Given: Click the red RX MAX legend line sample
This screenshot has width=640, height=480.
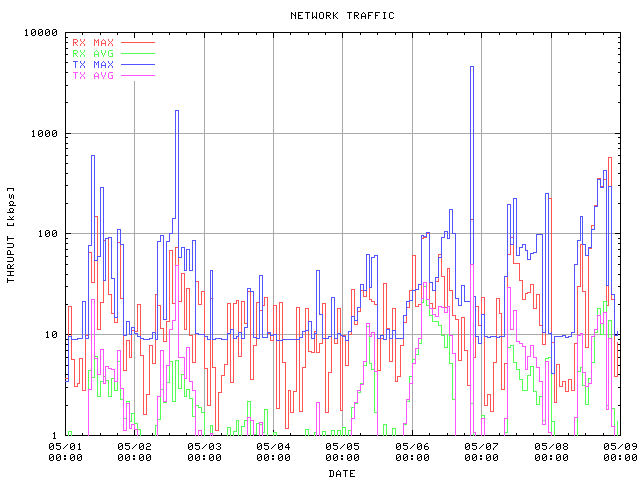Looking at the screenshot, I should coord(138,43).
